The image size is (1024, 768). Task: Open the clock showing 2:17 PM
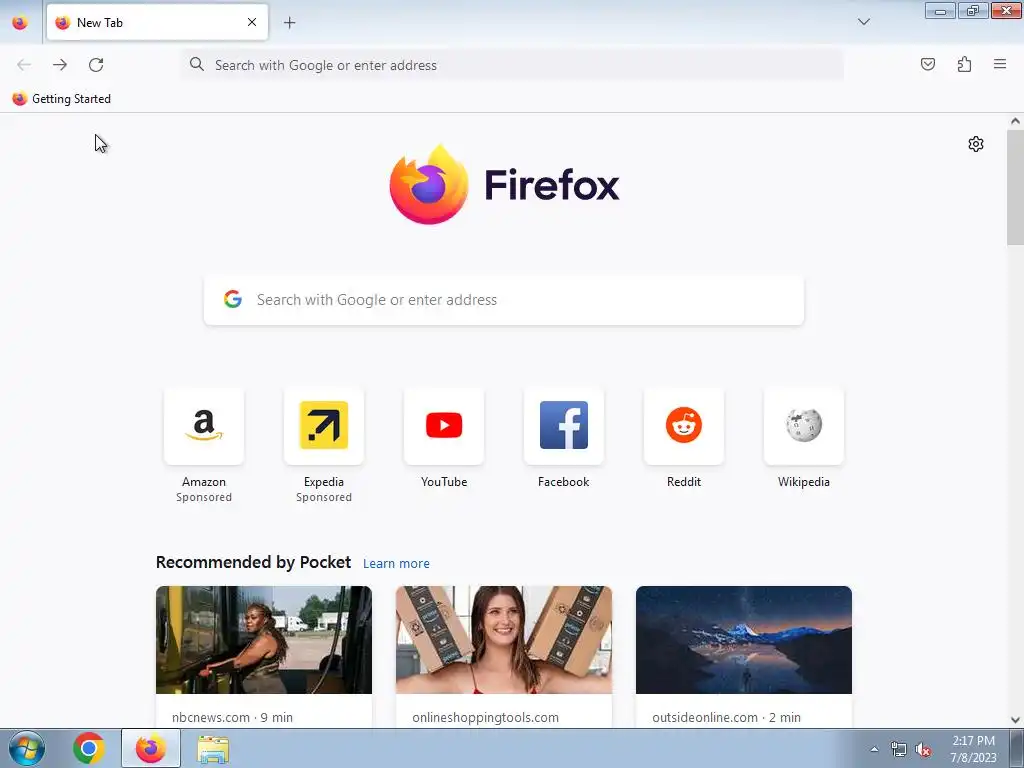pos(973,749)
